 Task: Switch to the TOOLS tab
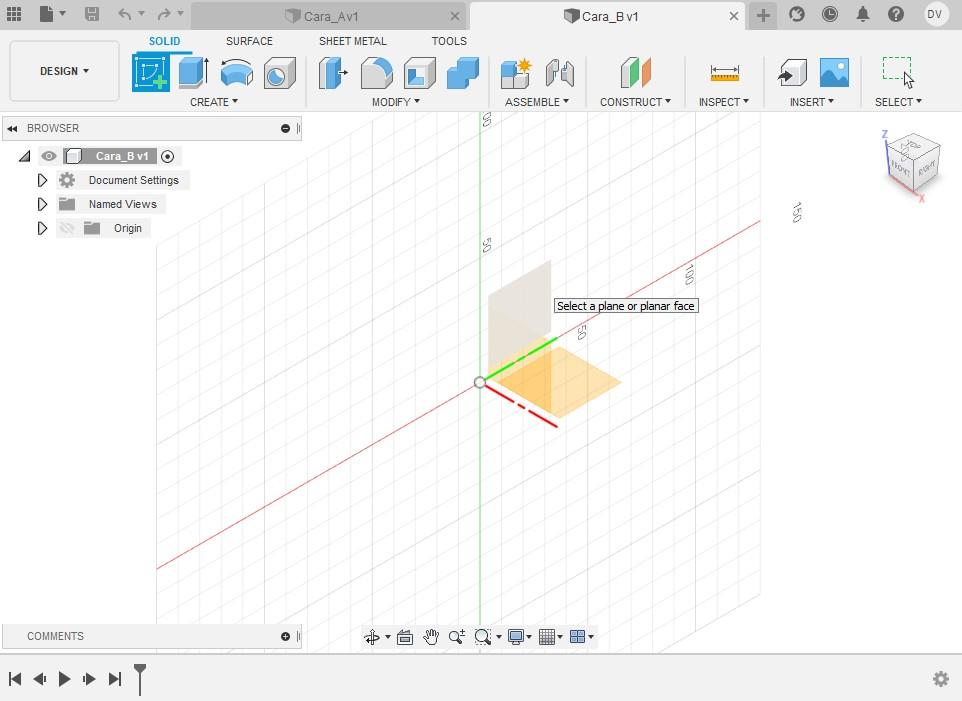(449, 41)
